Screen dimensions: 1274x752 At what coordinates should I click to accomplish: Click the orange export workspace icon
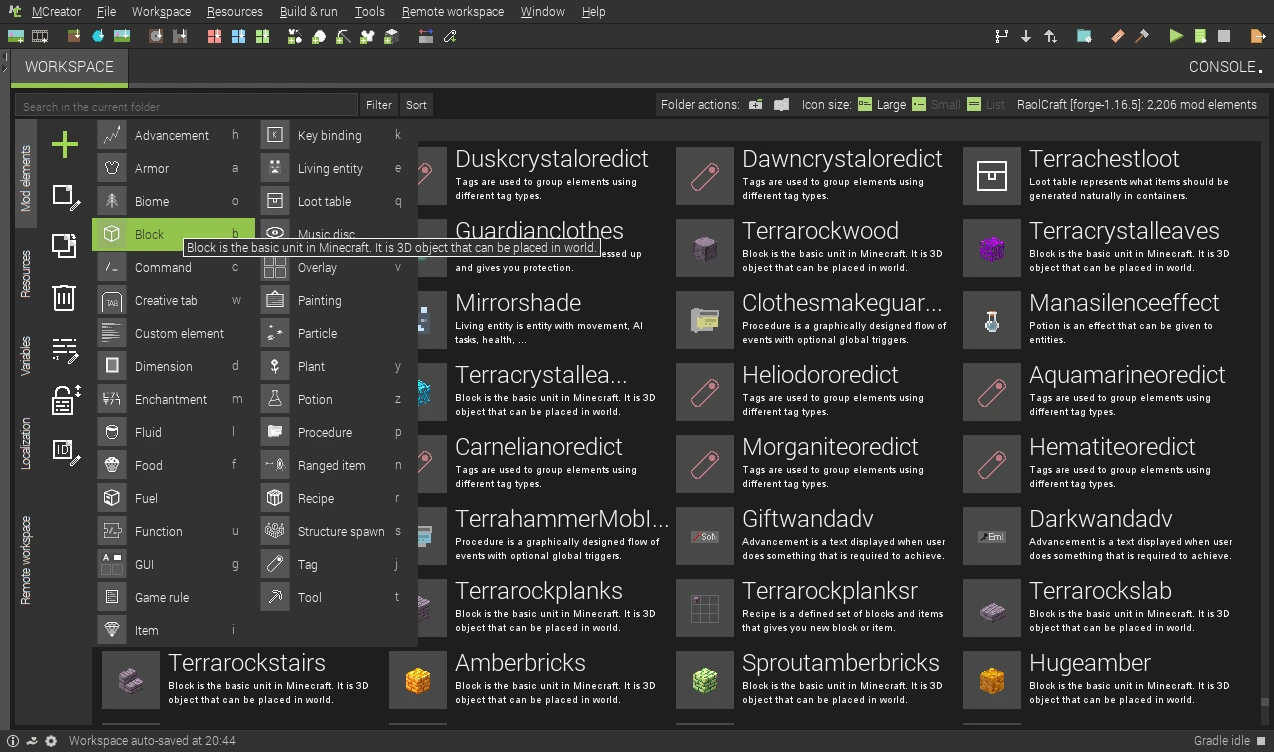click(x=1258, y=36)
